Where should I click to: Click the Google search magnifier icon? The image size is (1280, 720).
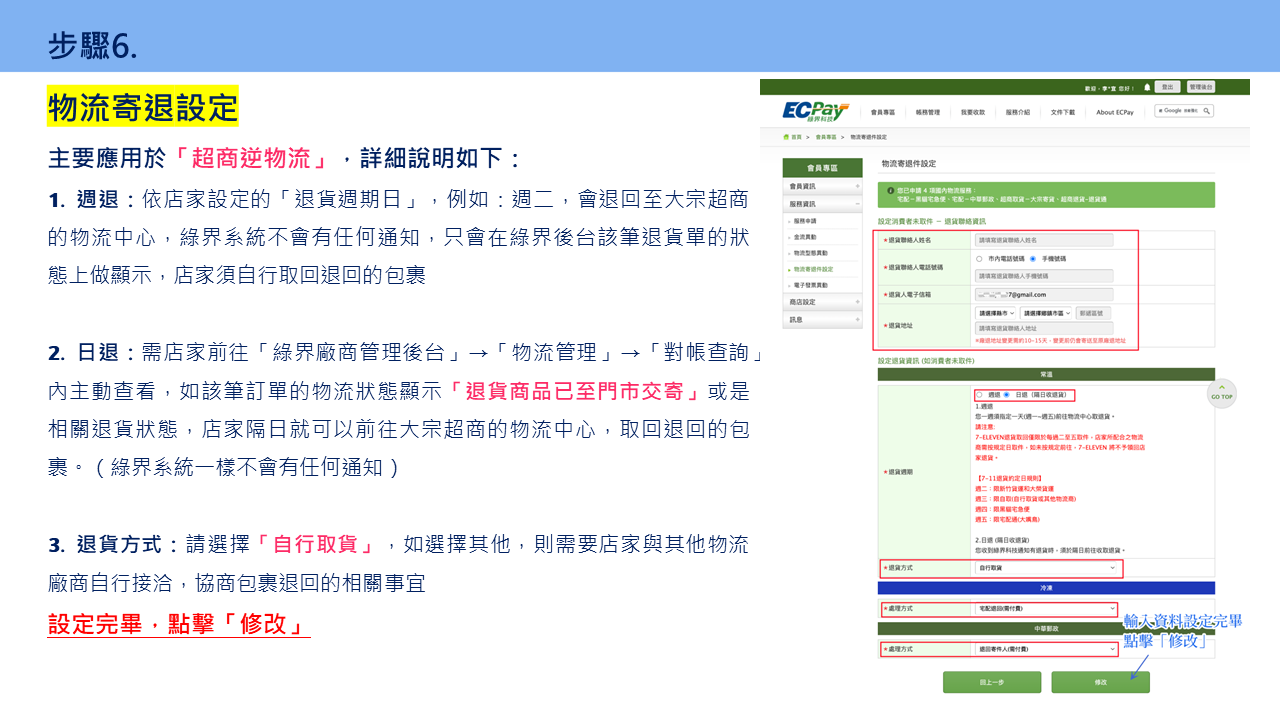point(1207,110)
